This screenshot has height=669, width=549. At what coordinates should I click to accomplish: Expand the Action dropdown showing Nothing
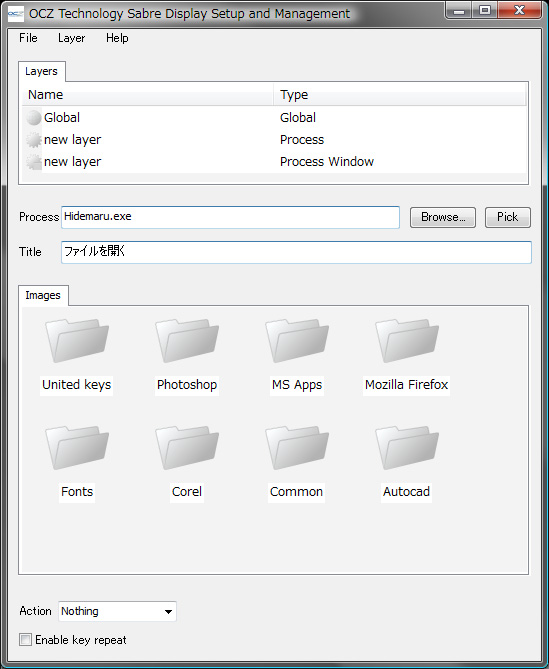(117, 611)
